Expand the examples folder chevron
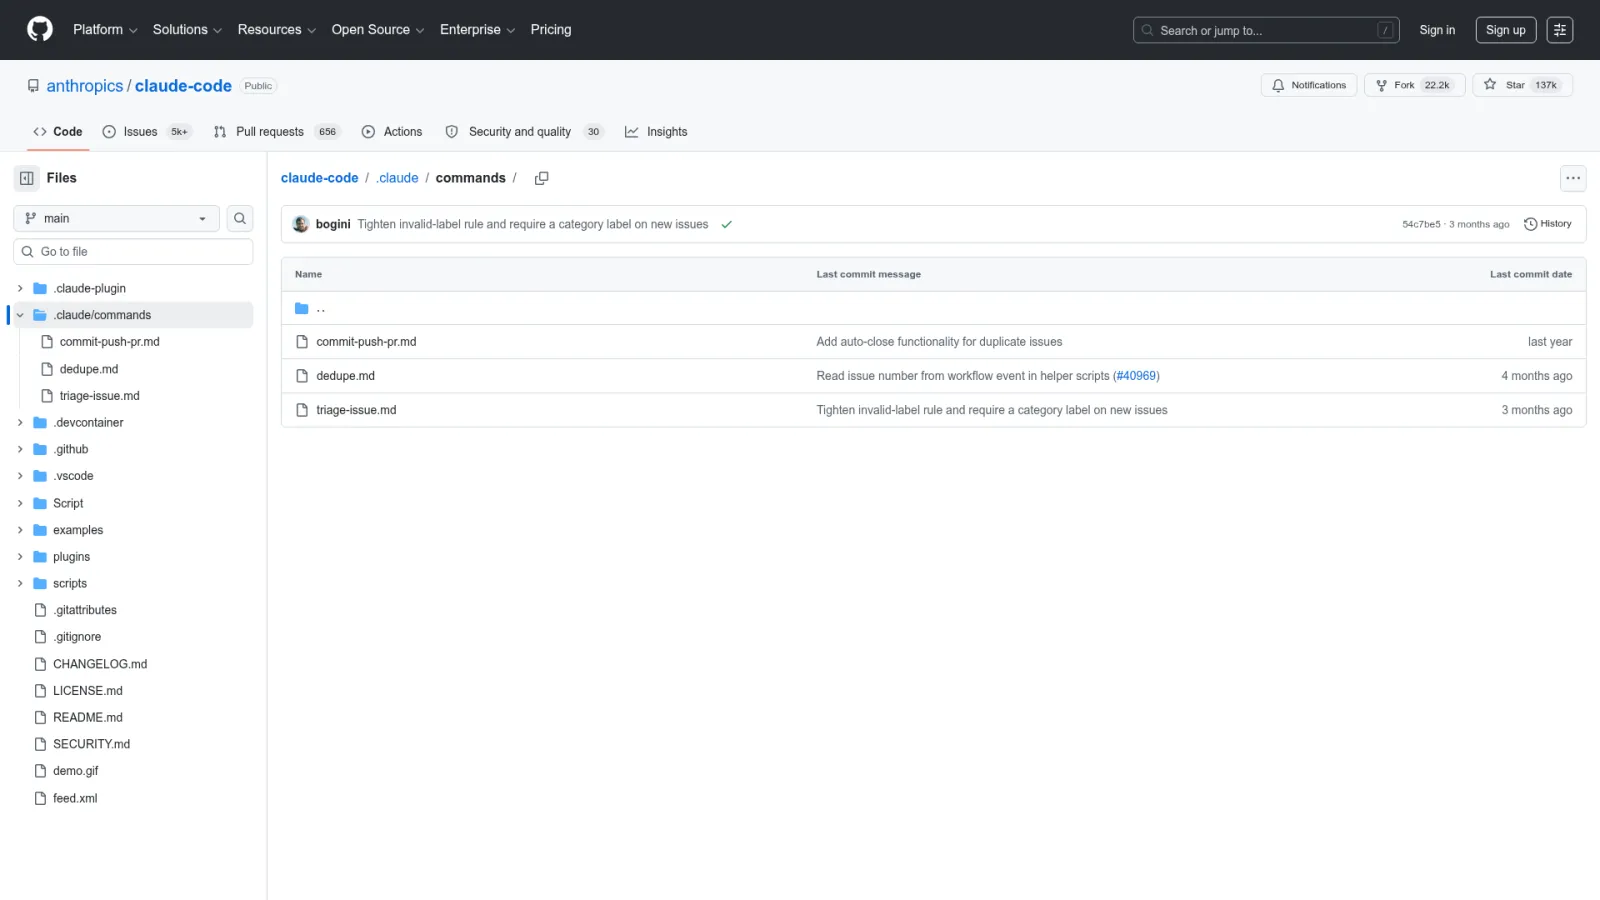Screen dimensions: 1600x900 point(20,530)
